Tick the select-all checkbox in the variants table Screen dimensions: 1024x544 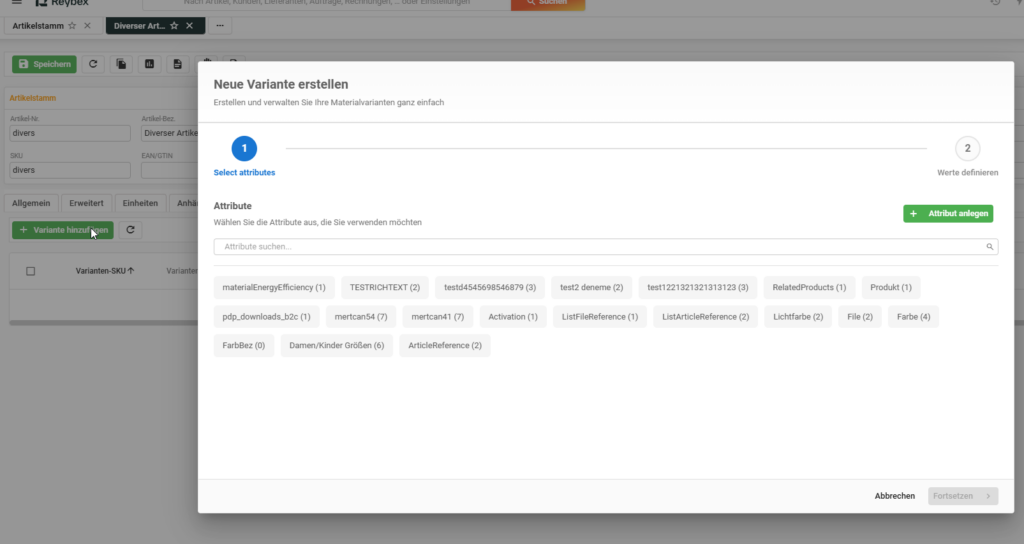[31, 271]
